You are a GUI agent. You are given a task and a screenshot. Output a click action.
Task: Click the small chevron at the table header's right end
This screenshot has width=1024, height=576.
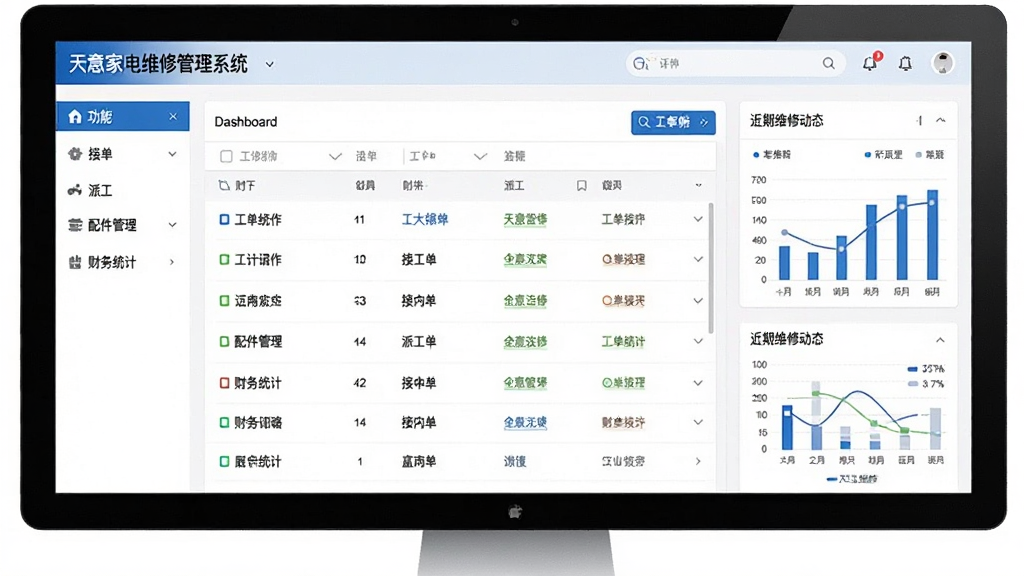pyautogui.click(x=698, y=185)
